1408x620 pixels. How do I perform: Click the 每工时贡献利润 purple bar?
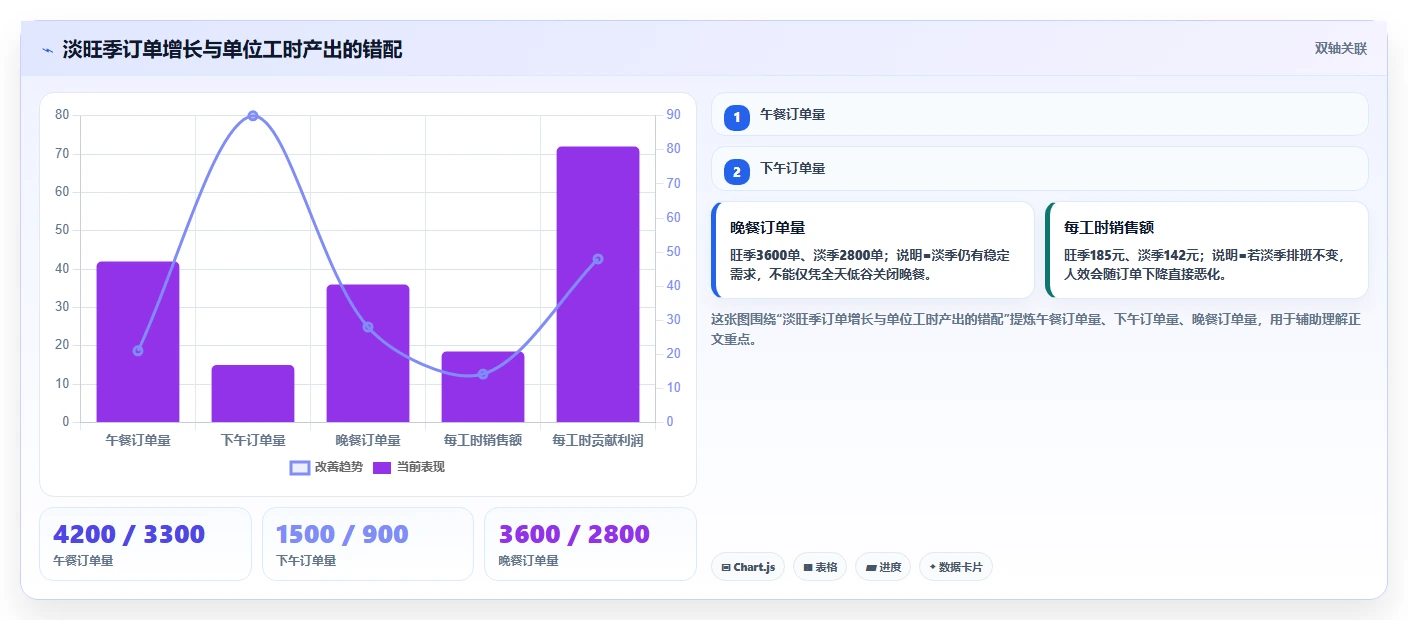(x=598, y=284)
